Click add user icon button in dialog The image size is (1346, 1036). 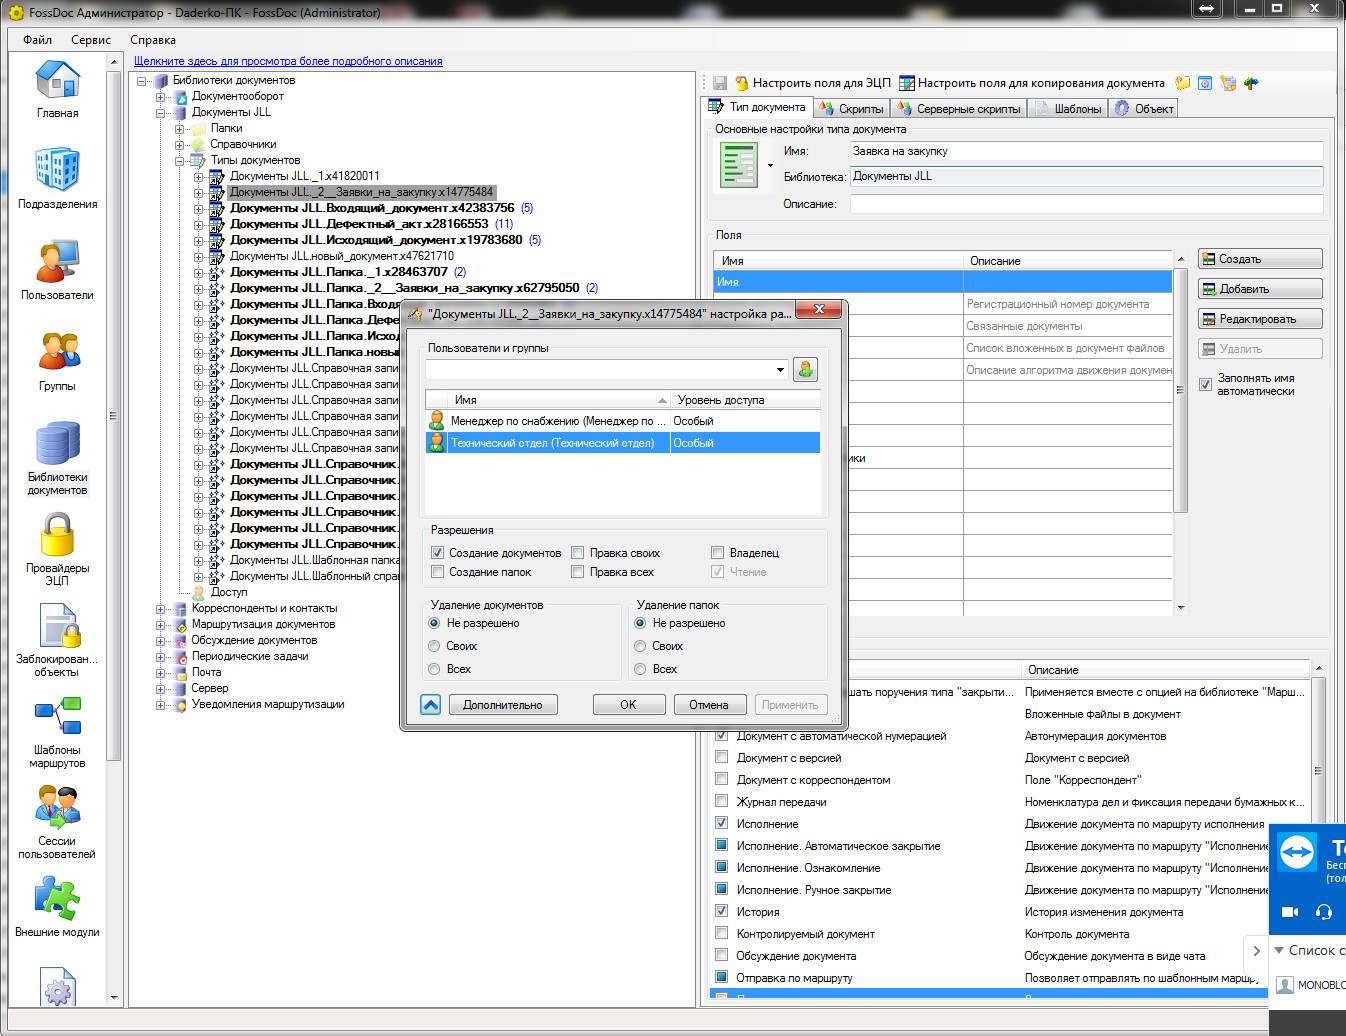pyautogui.click(x=805, y=369)
